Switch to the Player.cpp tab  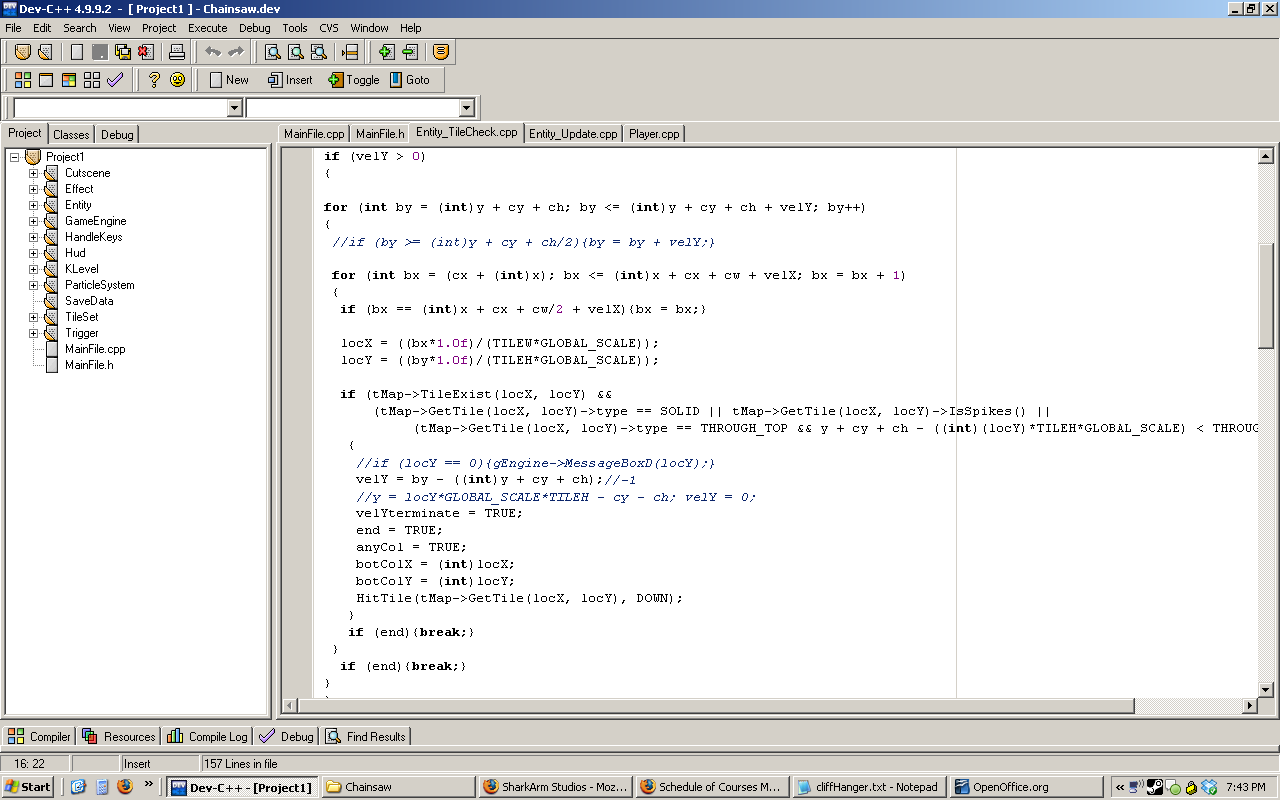[654, 134]
